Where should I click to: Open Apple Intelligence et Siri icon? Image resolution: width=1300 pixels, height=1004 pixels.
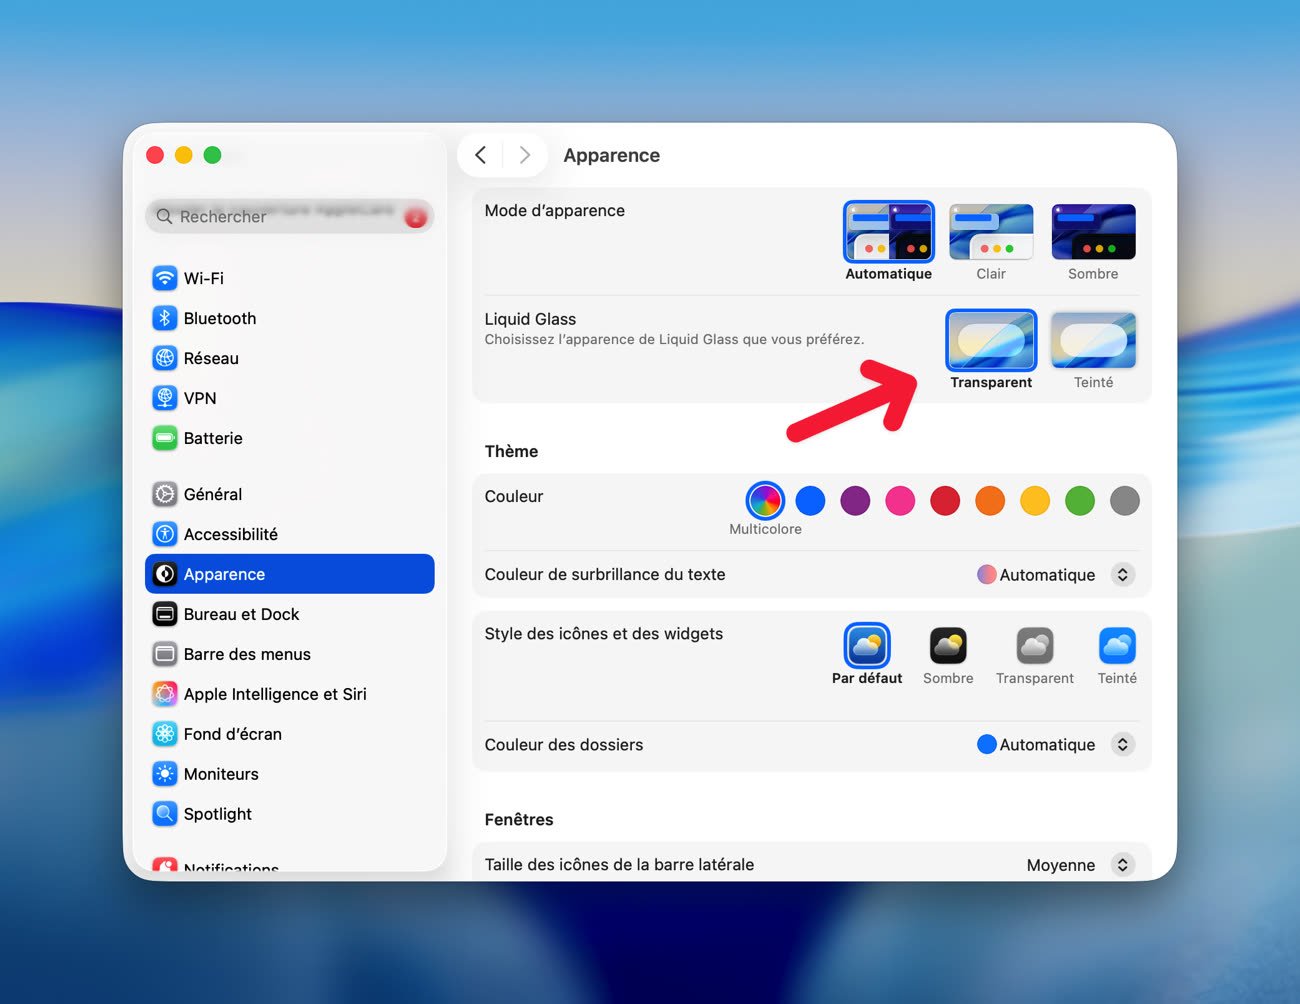coord(165,694)
